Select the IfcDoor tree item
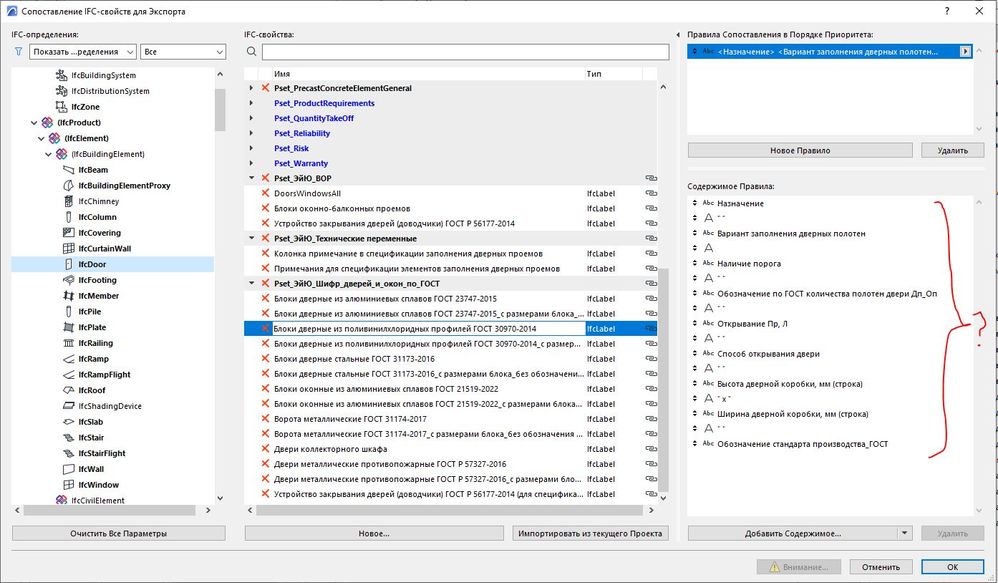998x583 pixels. (92, 264)
